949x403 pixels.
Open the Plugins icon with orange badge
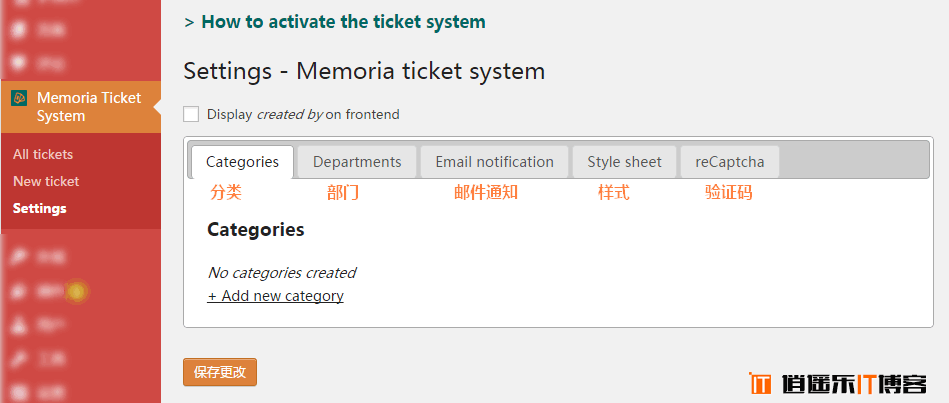coord(20,292)
